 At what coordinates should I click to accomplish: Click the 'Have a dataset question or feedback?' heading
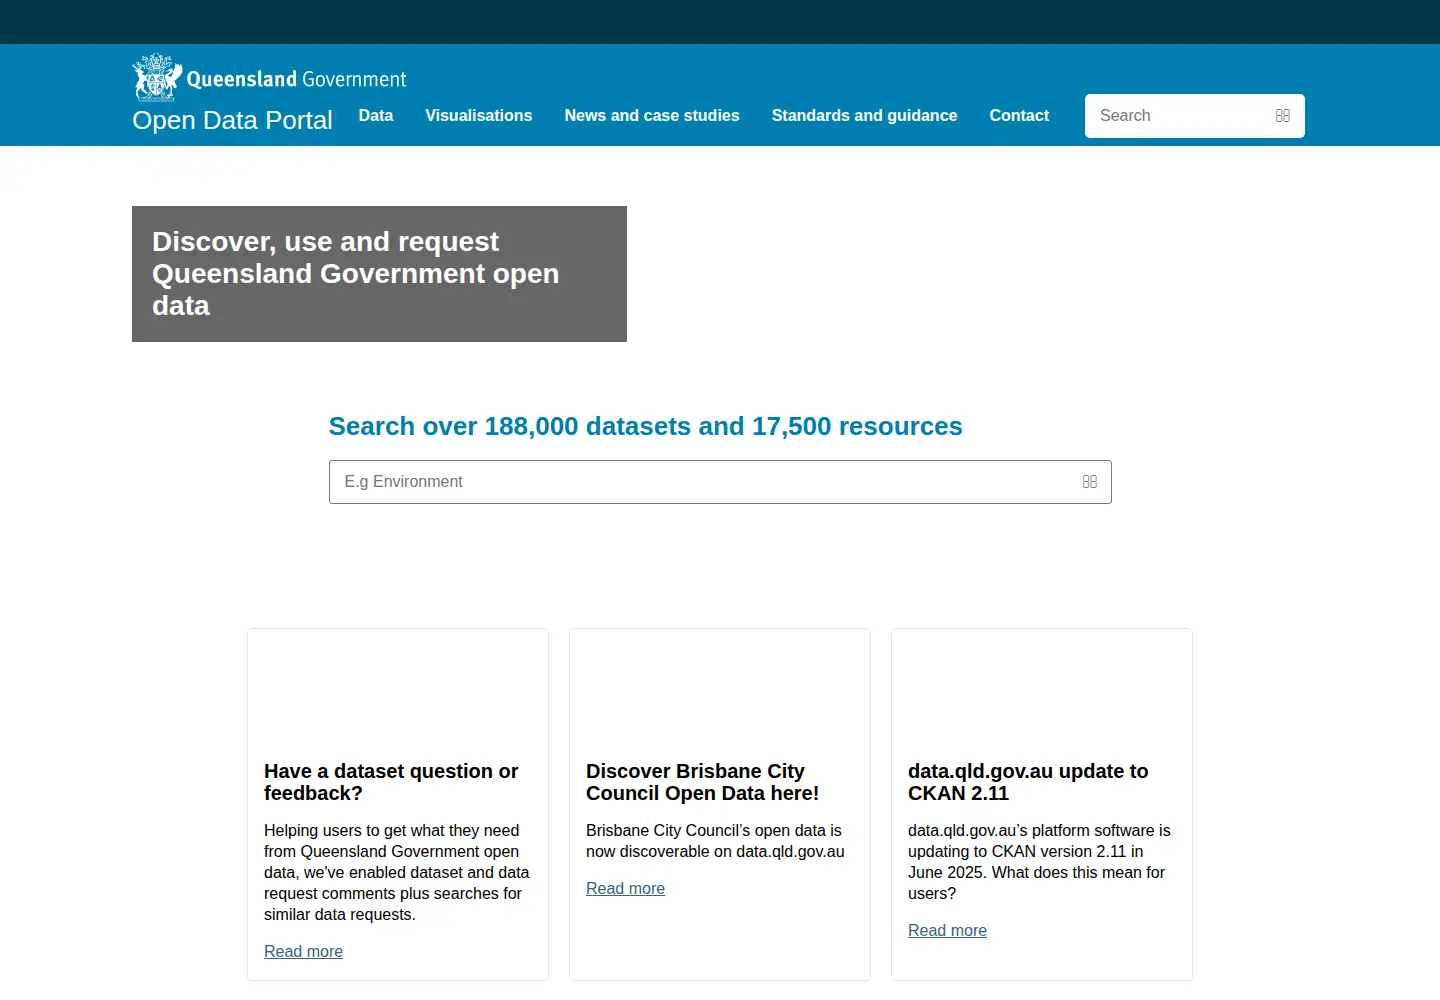(x=391, y=782)
